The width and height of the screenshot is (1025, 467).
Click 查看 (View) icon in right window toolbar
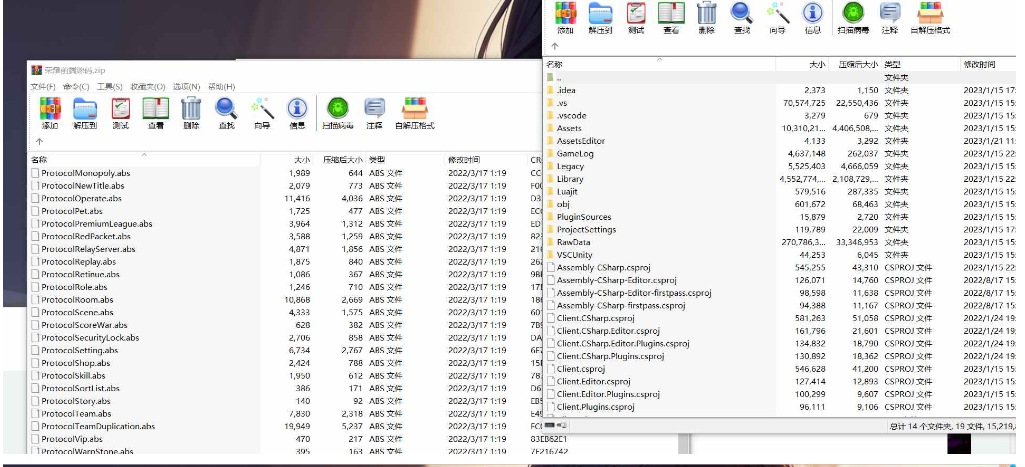[671, 16]
